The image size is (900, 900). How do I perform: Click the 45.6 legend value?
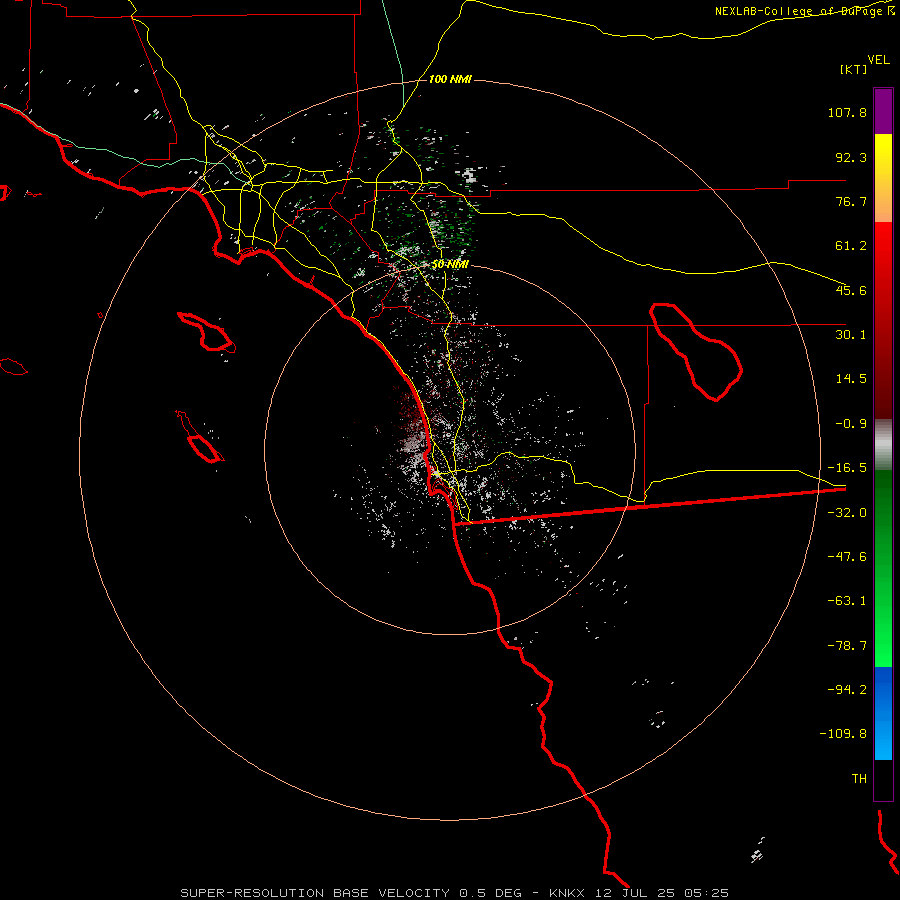[851, 290]
